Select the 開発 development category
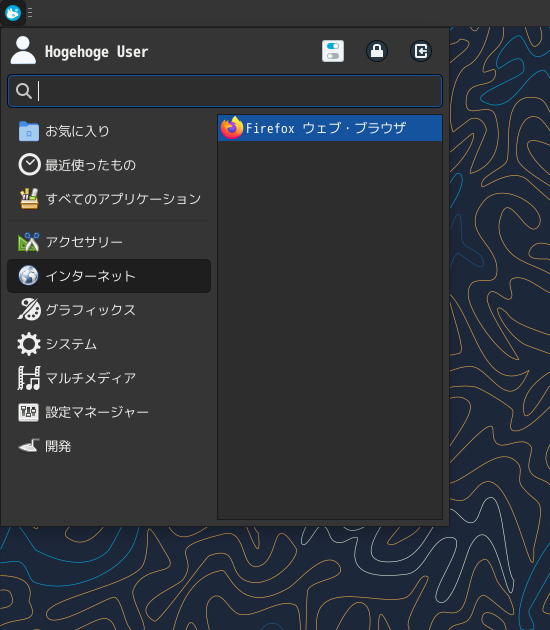The height and width of the screenshot is (630, 550). (x=109, y=446)
